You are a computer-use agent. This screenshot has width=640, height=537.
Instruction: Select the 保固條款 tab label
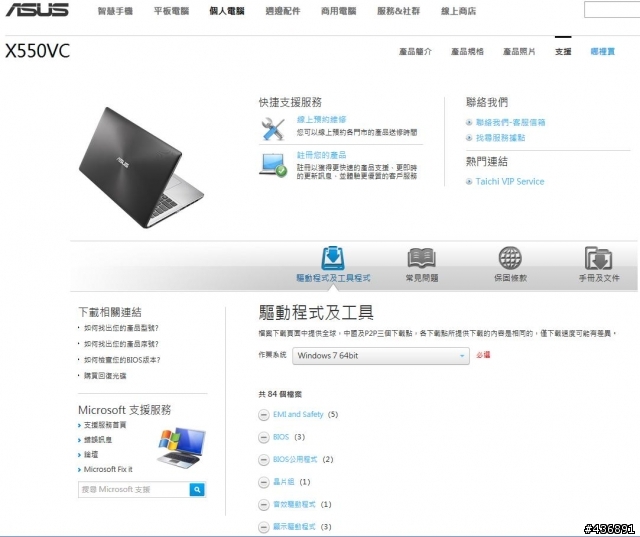pos(510,278)
